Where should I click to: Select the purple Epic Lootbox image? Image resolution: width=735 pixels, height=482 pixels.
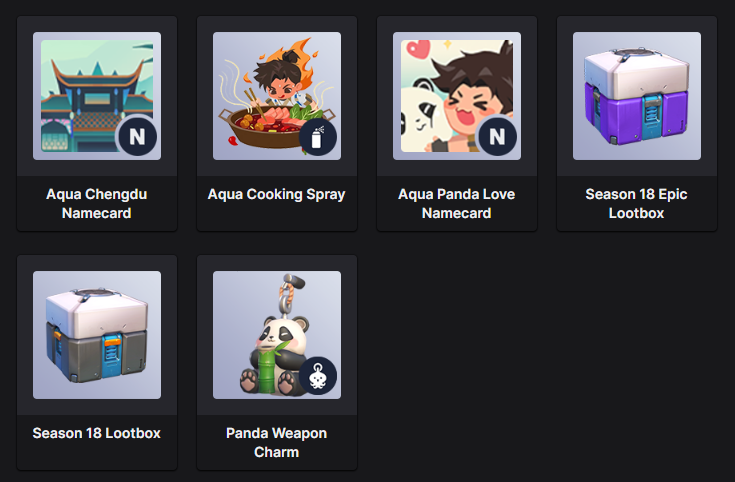637,96
